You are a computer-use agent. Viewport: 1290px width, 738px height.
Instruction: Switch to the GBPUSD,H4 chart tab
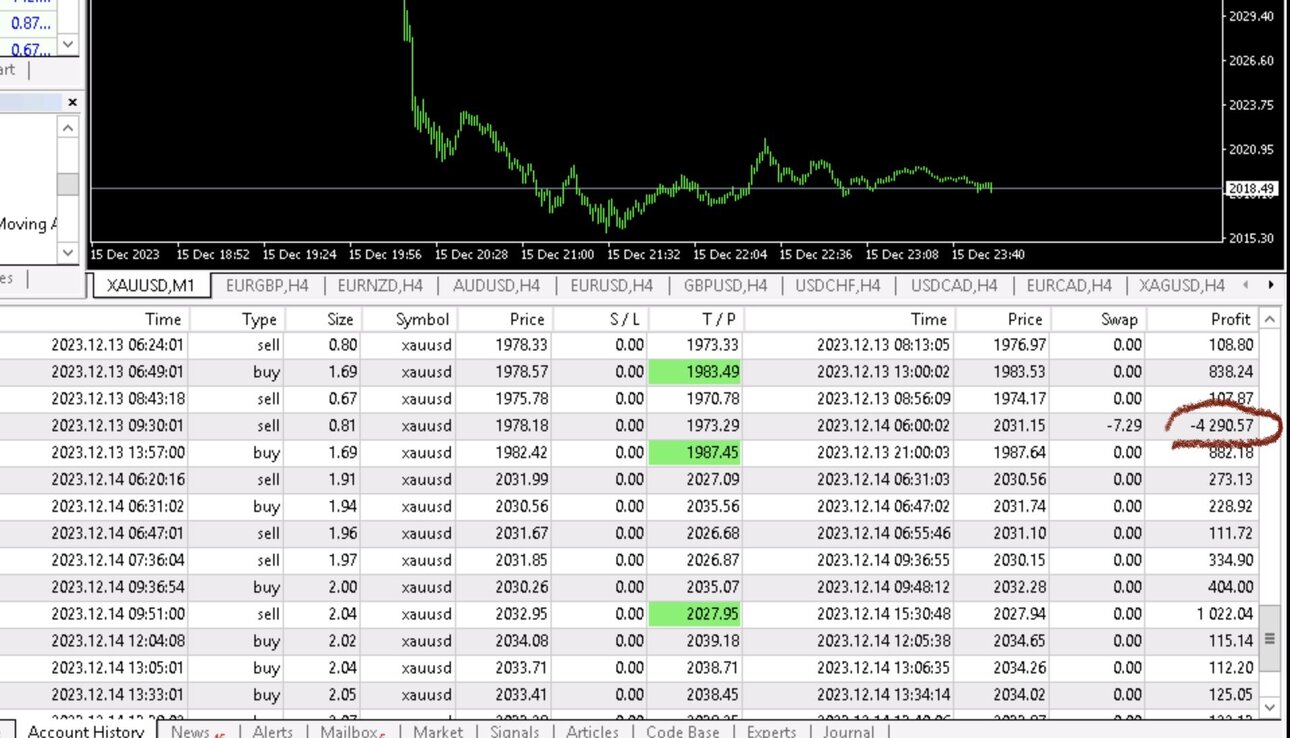click(x=725, y=285)
